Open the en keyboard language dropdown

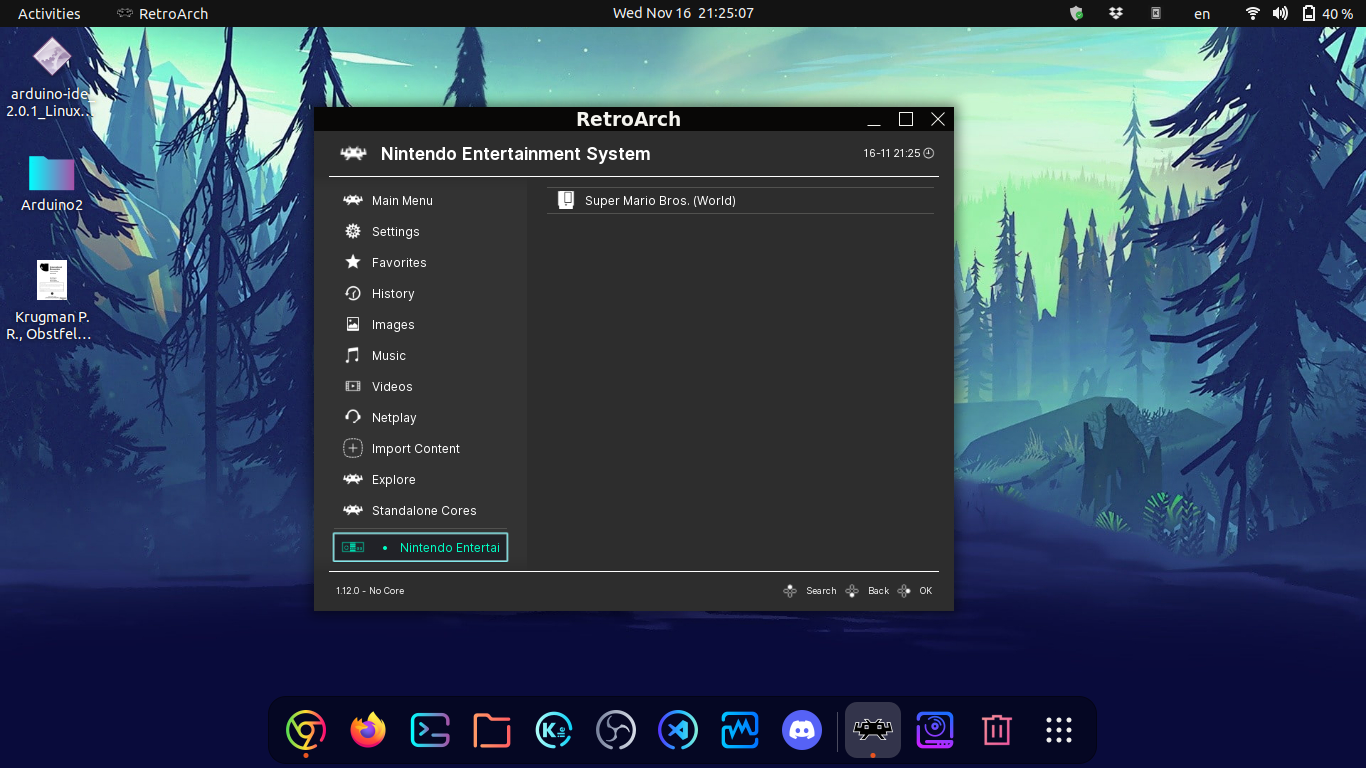(1202, 14)
